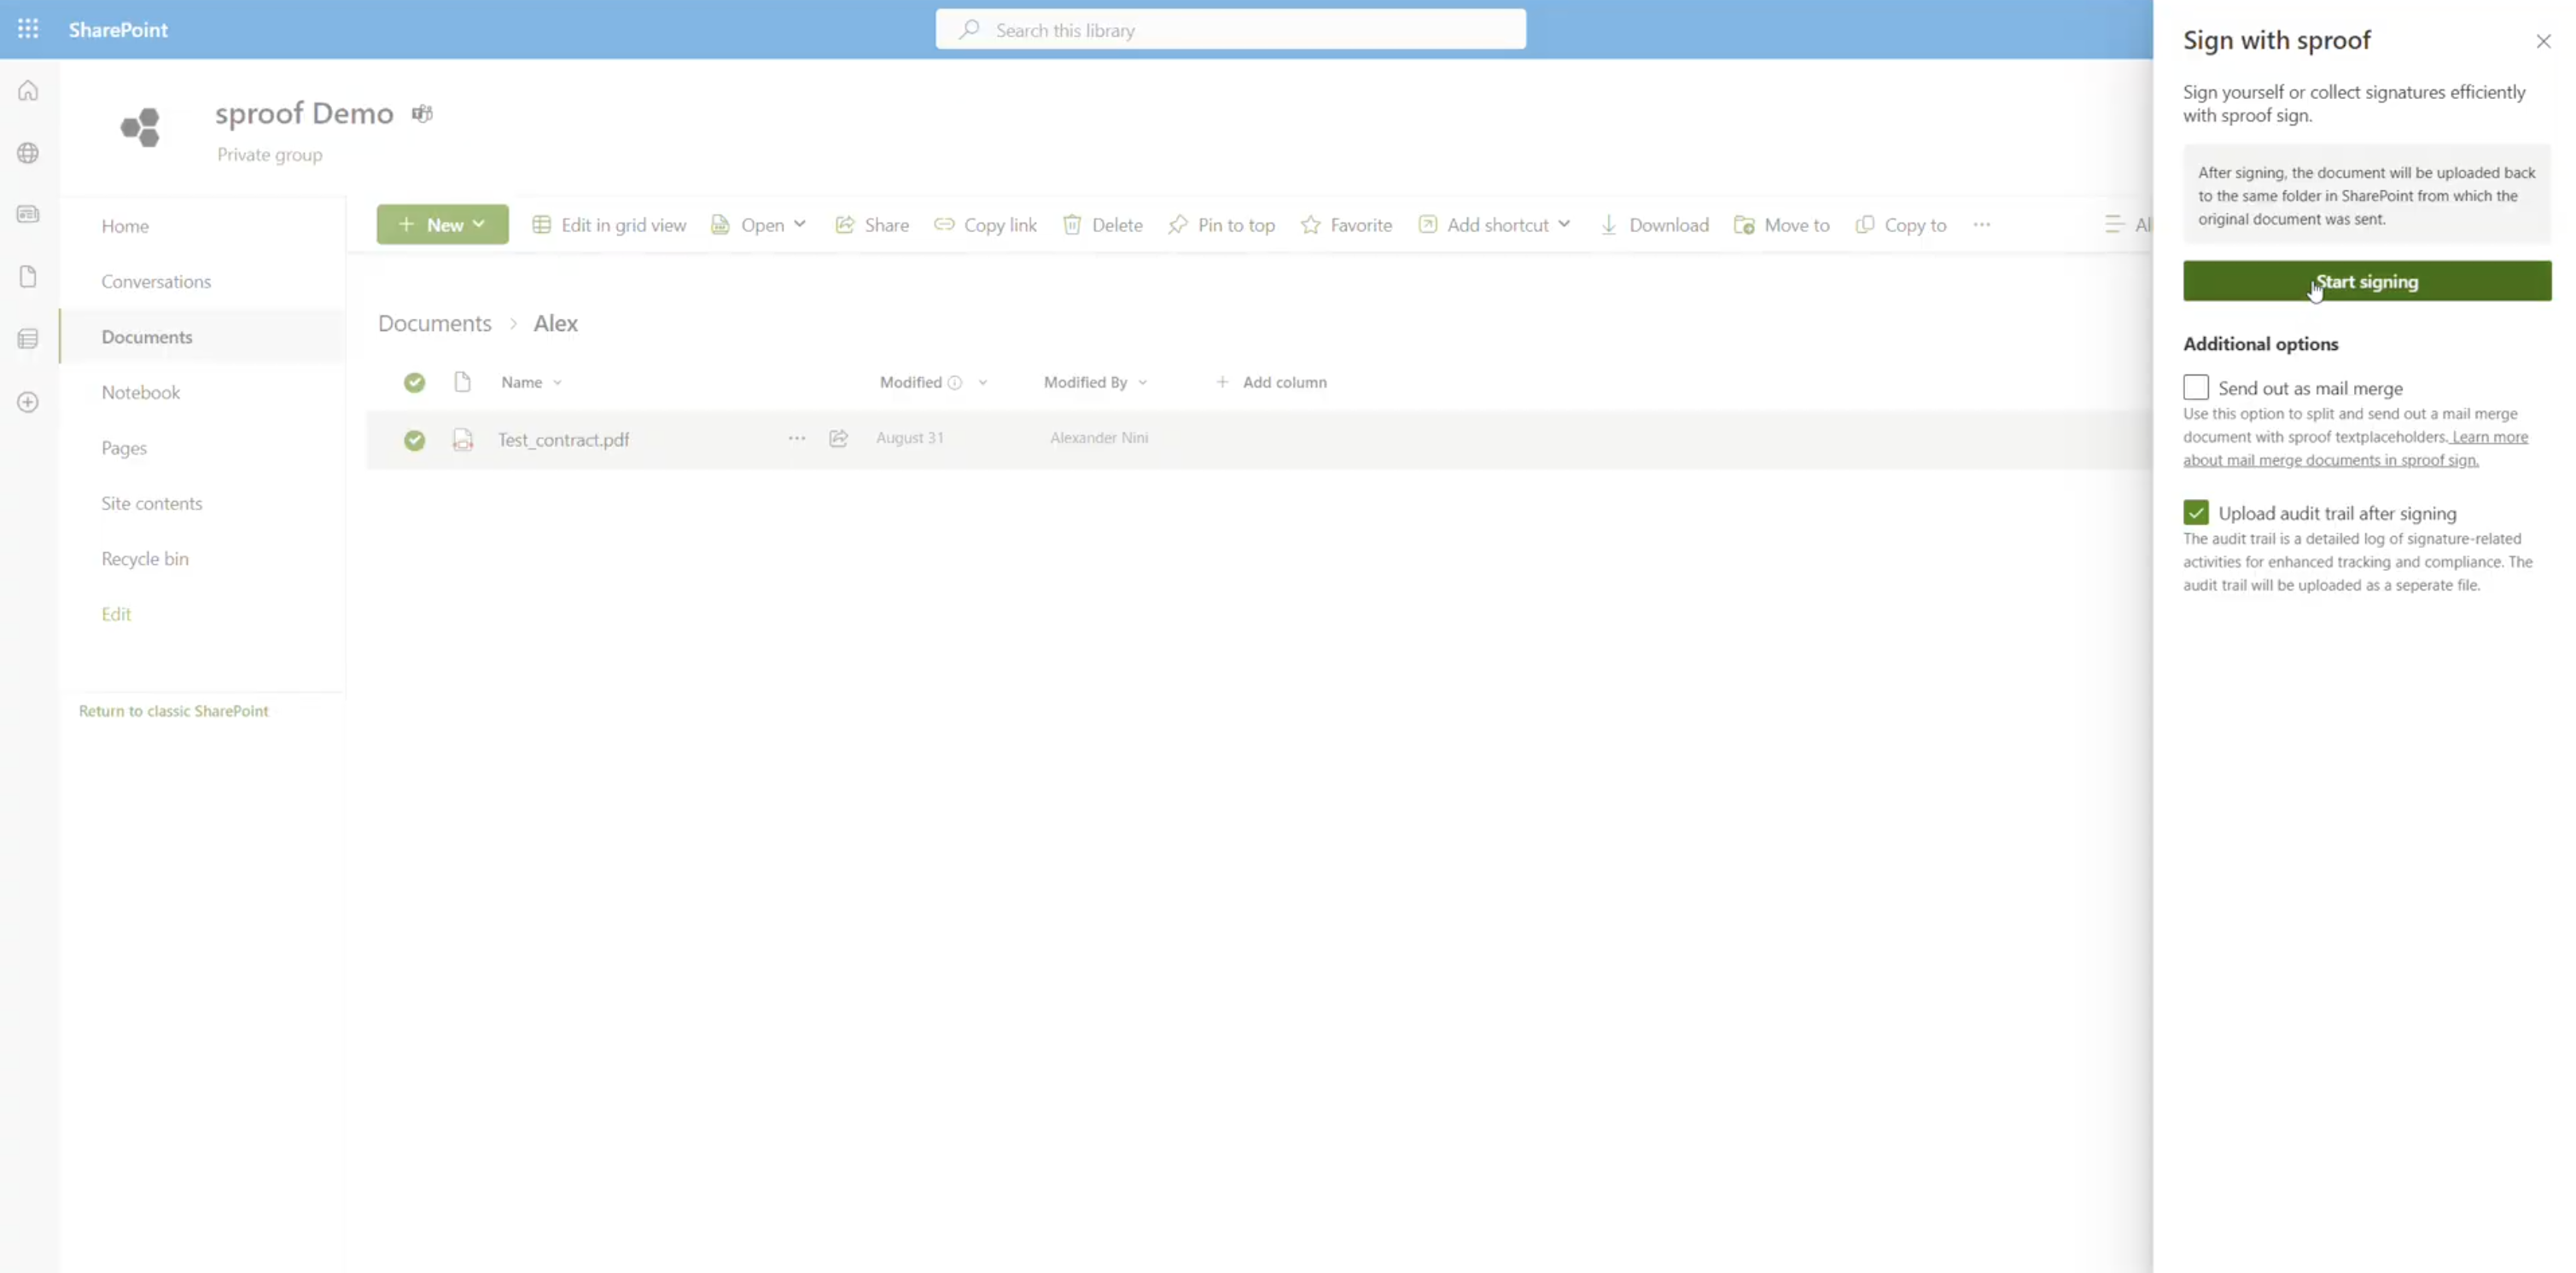Viewport: 2576px width, 1273px height.
Task: Delete the selected file via toolbar
Action: pos(1102,225)
